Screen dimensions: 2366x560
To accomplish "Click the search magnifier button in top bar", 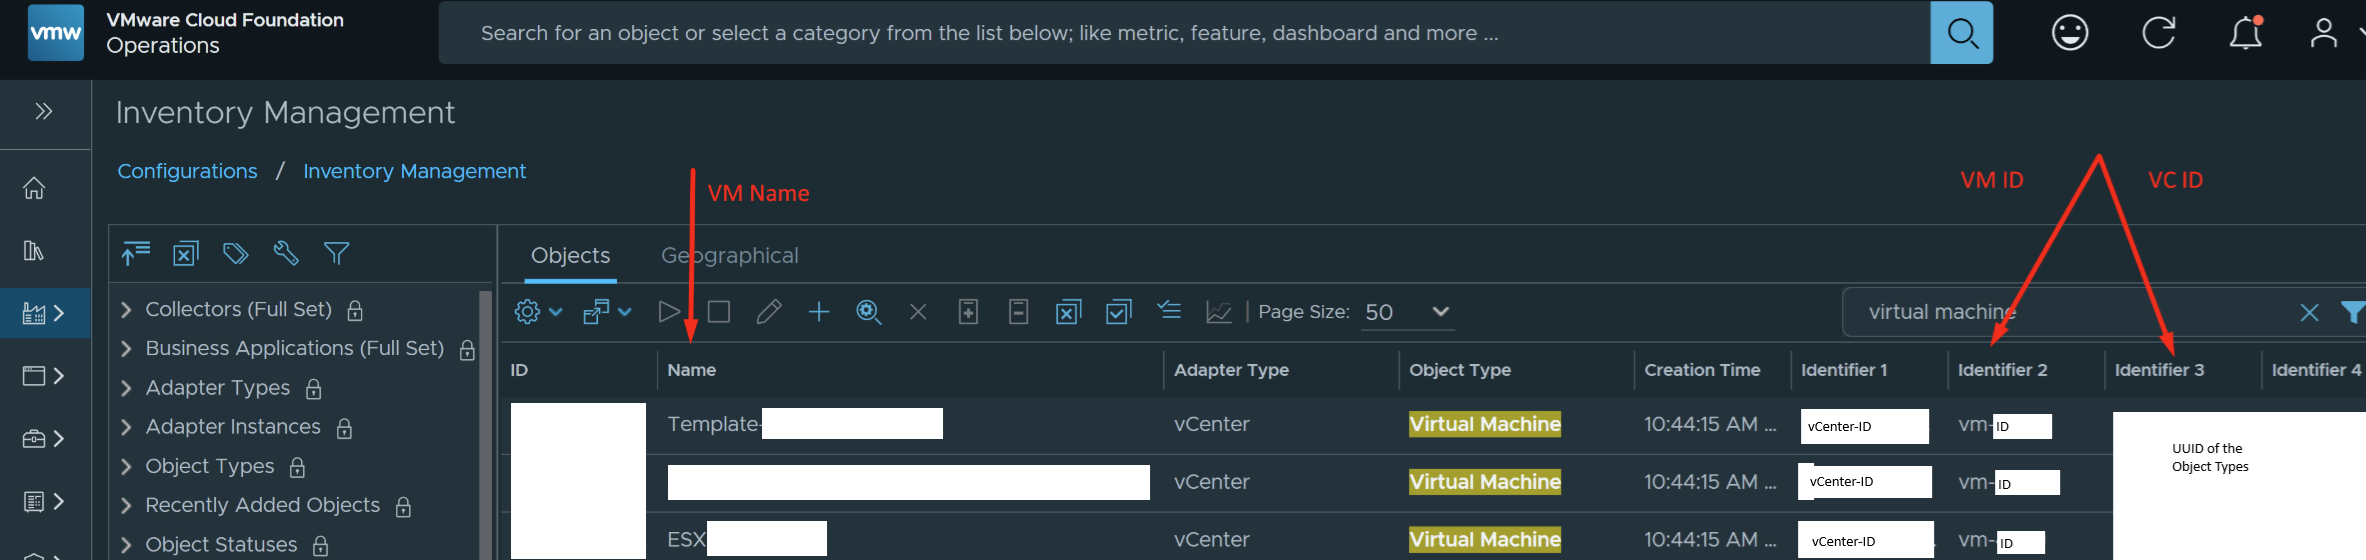I will tap(1961, 33).
